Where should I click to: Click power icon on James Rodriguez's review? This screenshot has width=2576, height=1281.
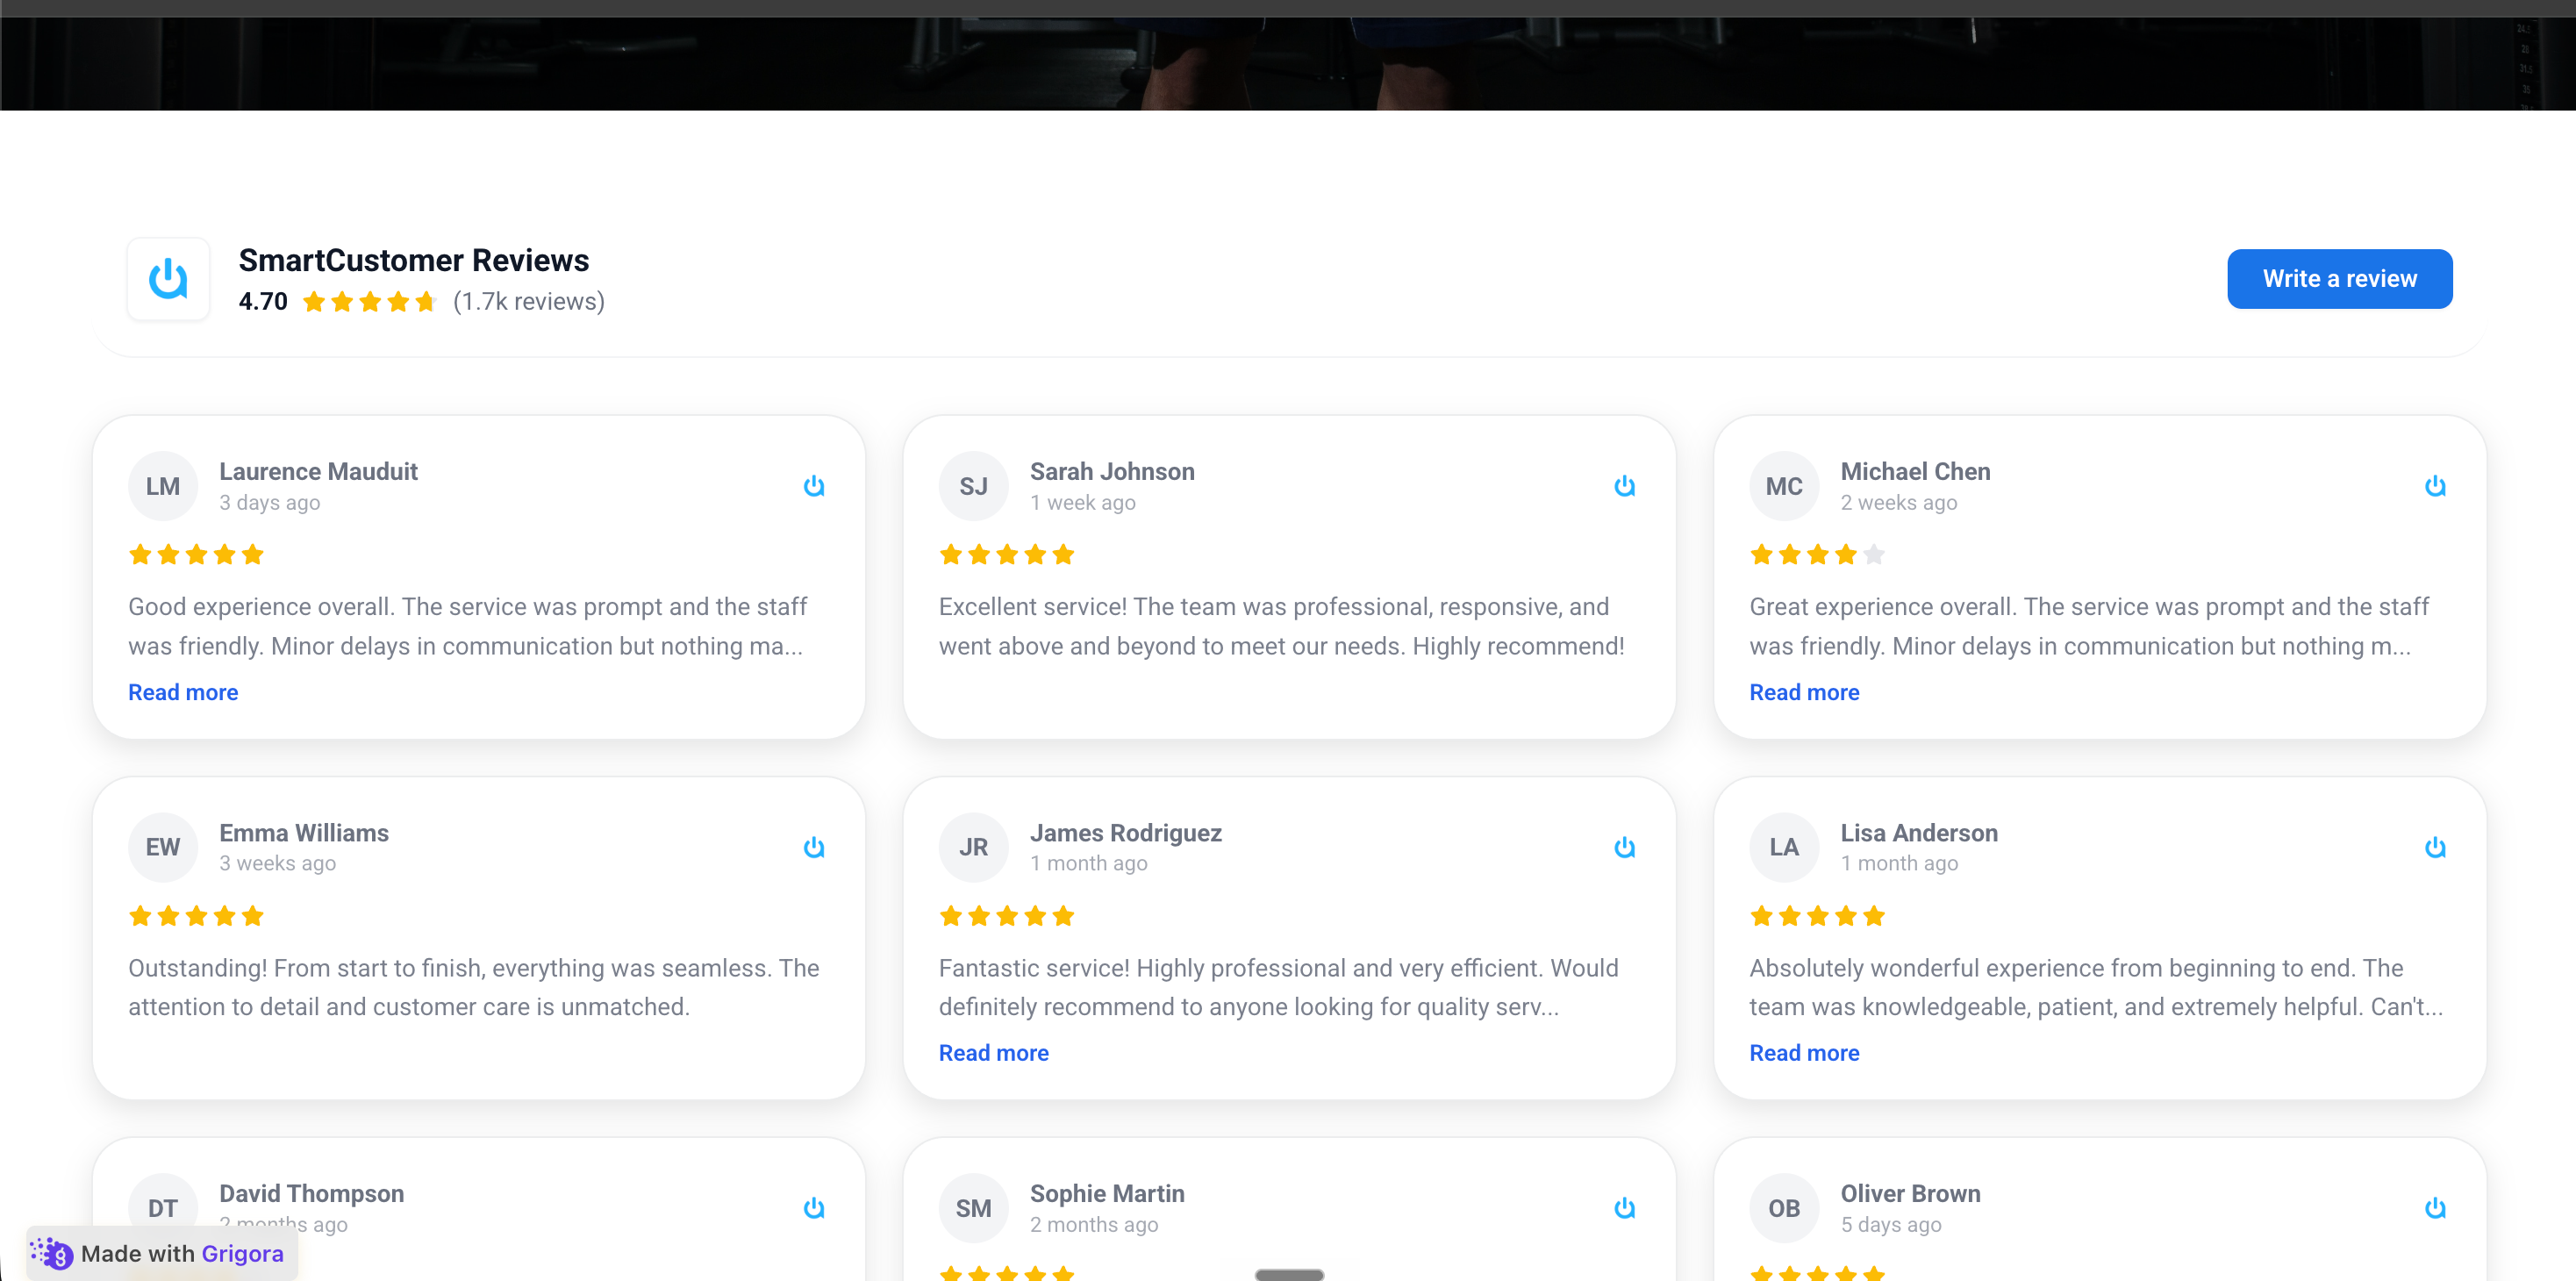[x=1624, y=848]
